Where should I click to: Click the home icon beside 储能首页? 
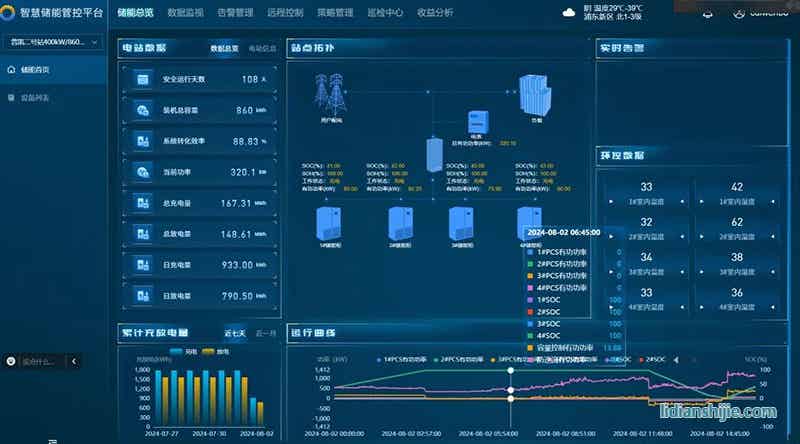(11, 70)
